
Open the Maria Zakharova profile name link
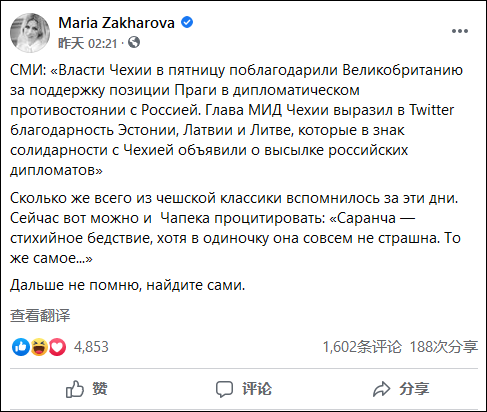tap(116, 23)
